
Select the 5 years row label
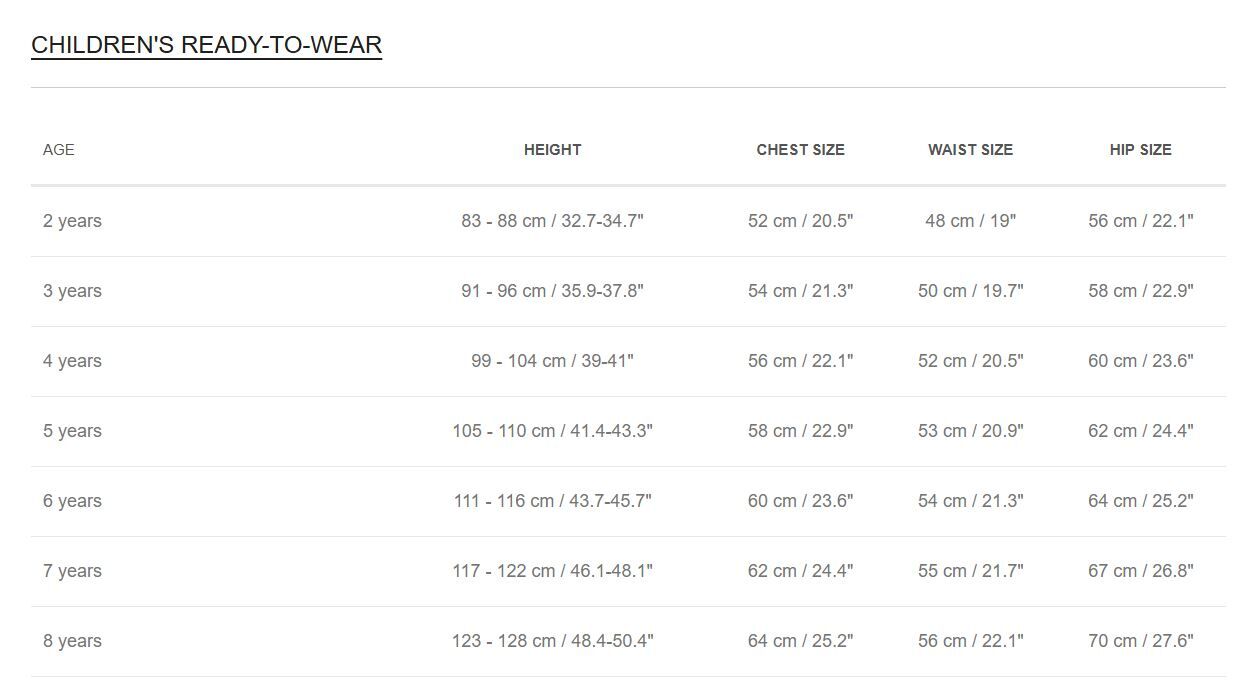click(72, 431)
